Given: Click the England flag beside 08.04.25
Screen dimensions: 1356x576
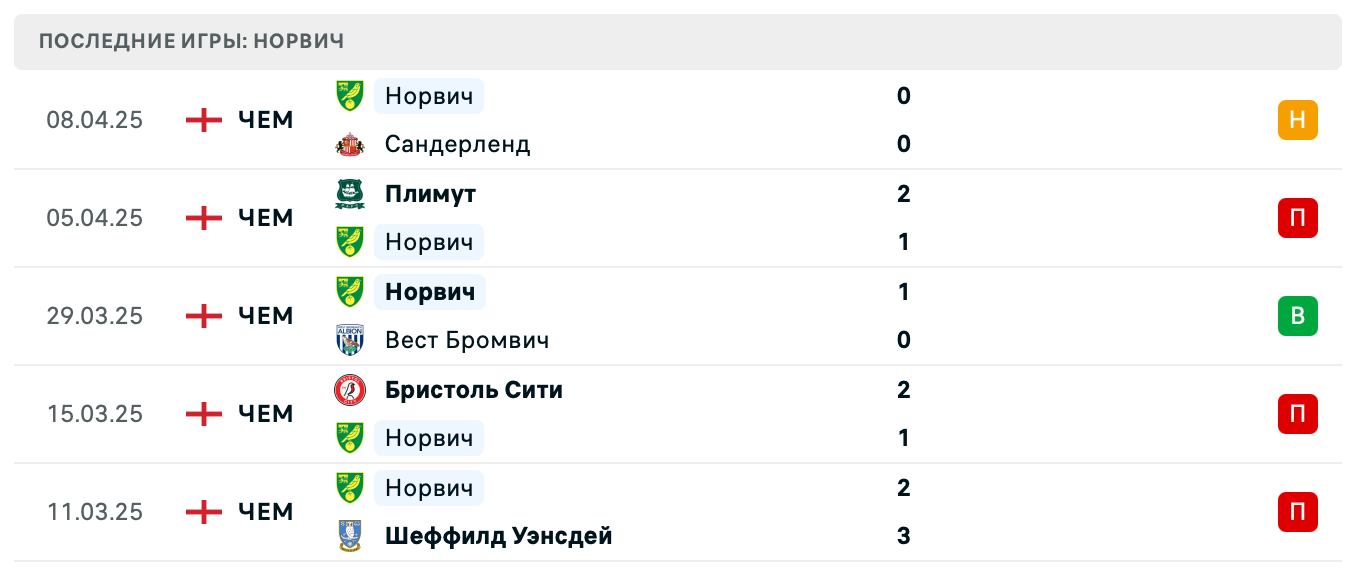Looking at the screenshot, I should [203, 119].
